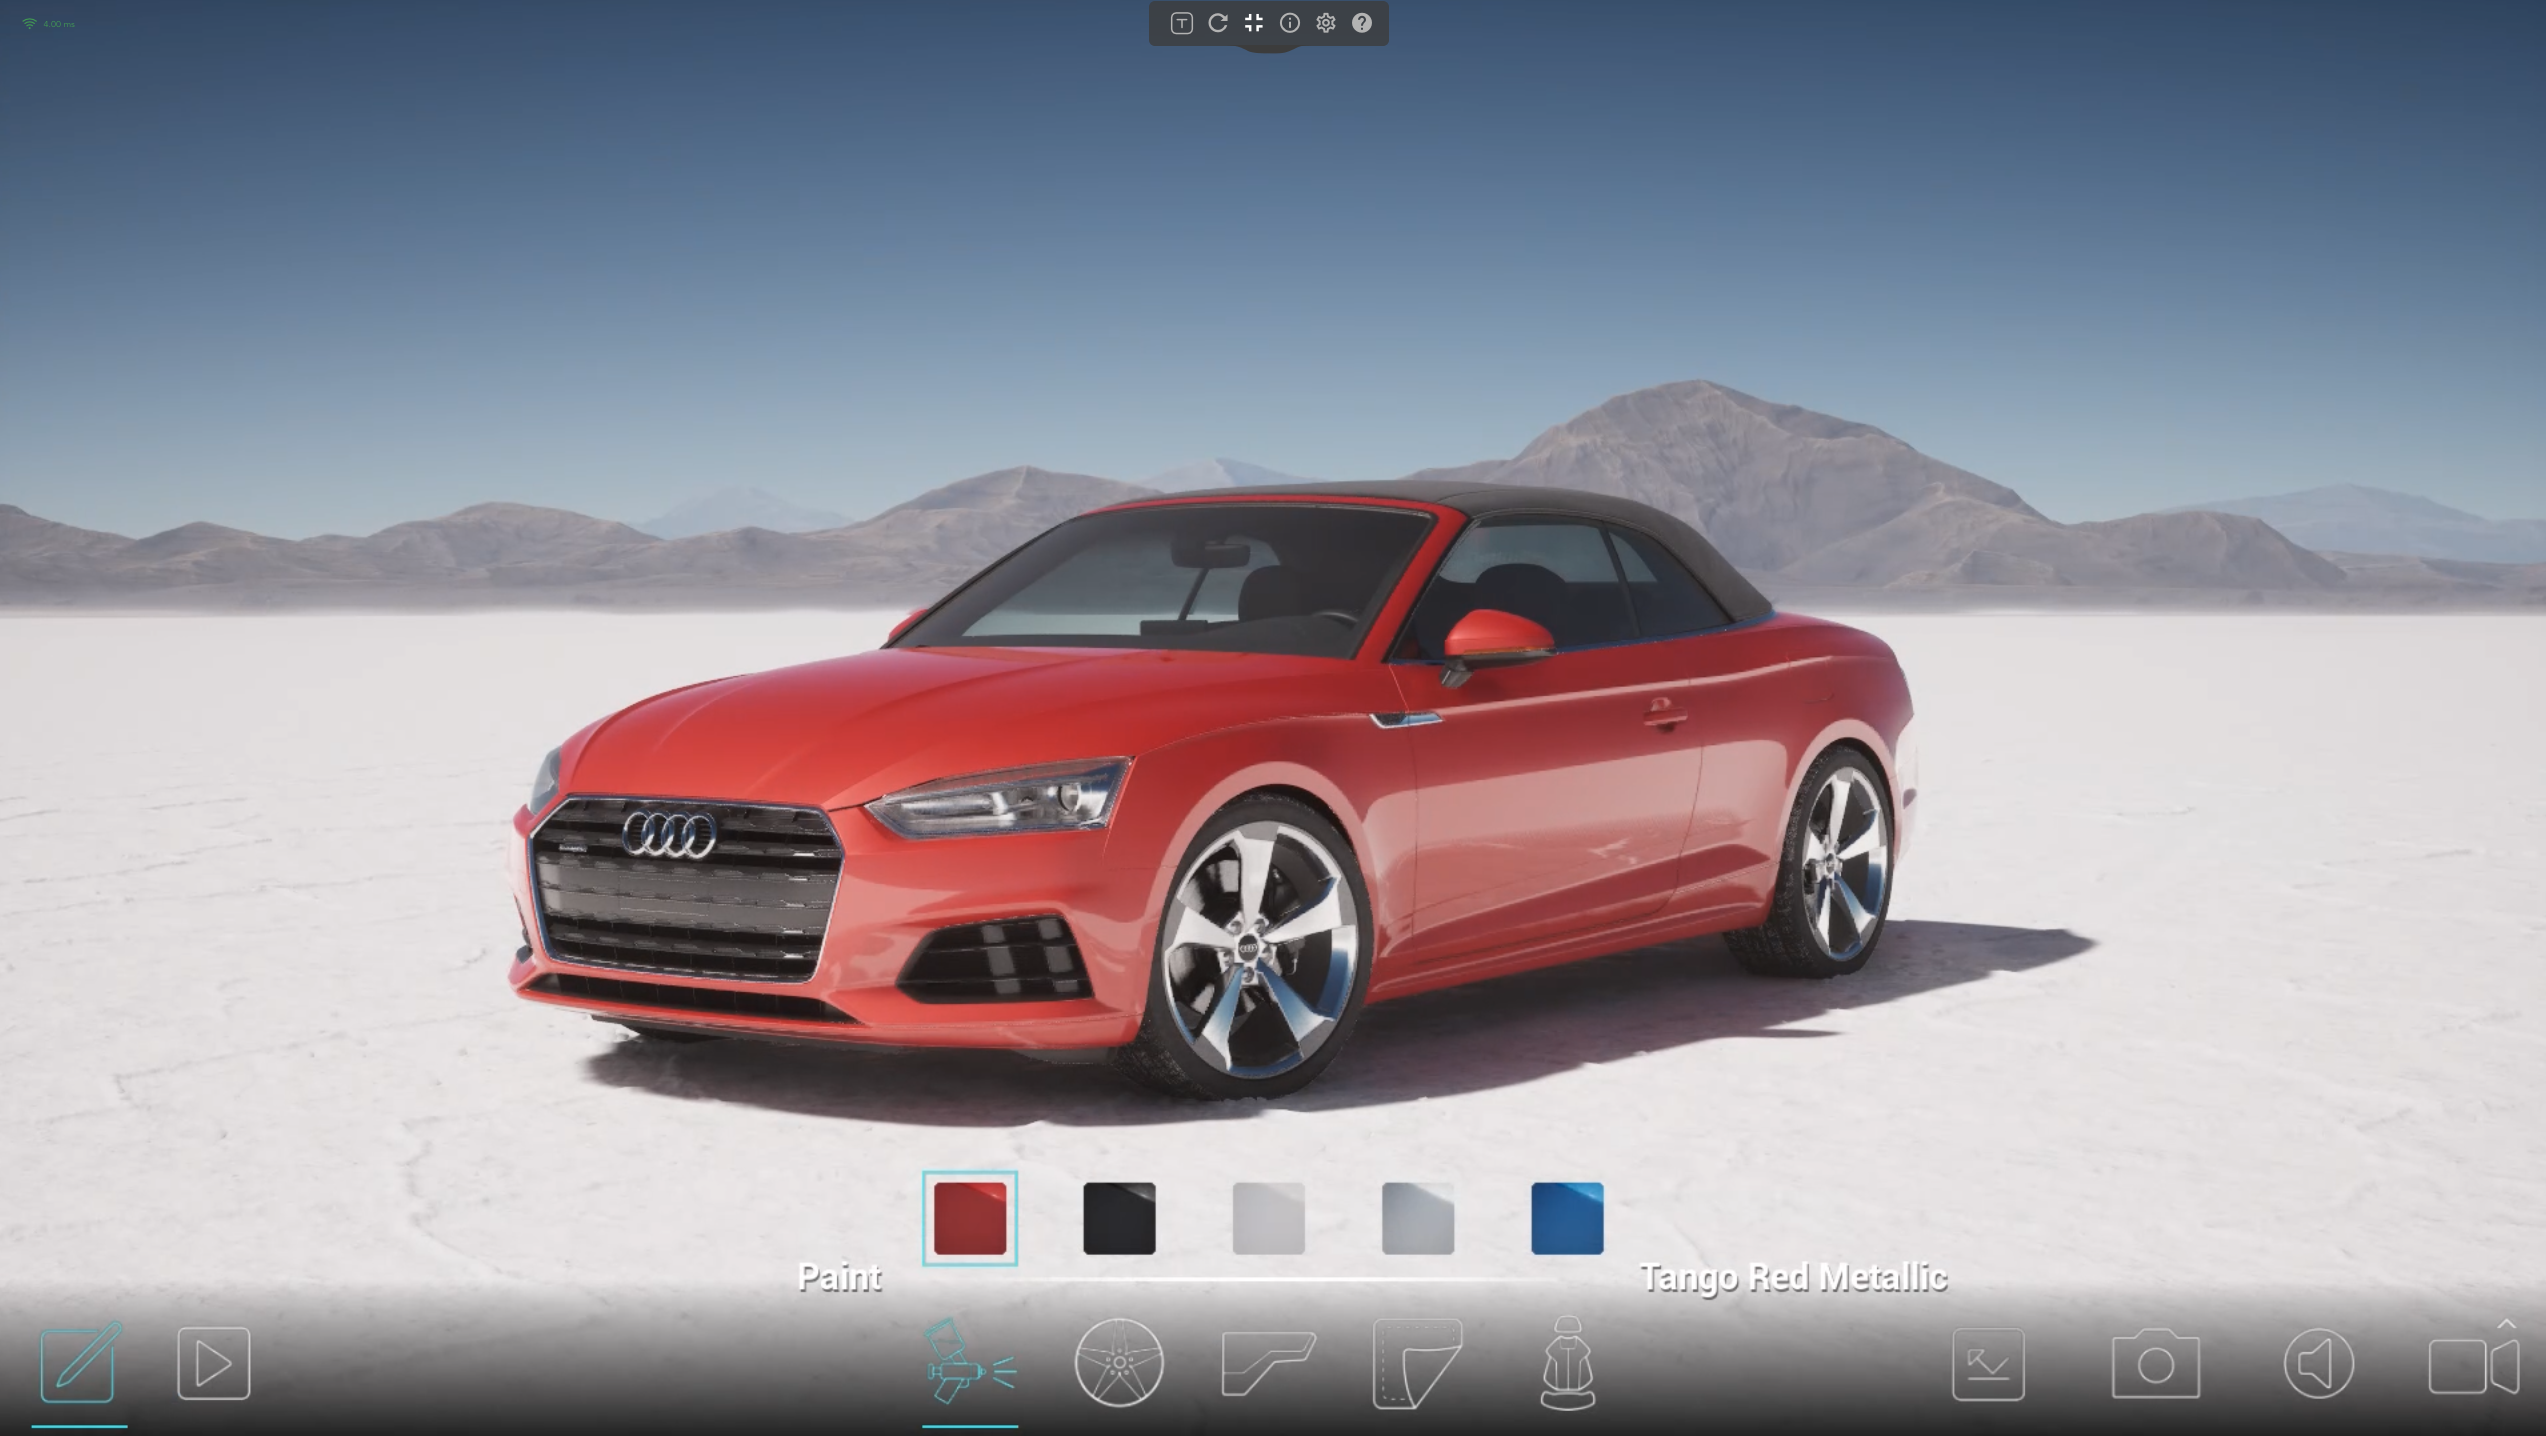Toggle the T text overlay button

1181,23
